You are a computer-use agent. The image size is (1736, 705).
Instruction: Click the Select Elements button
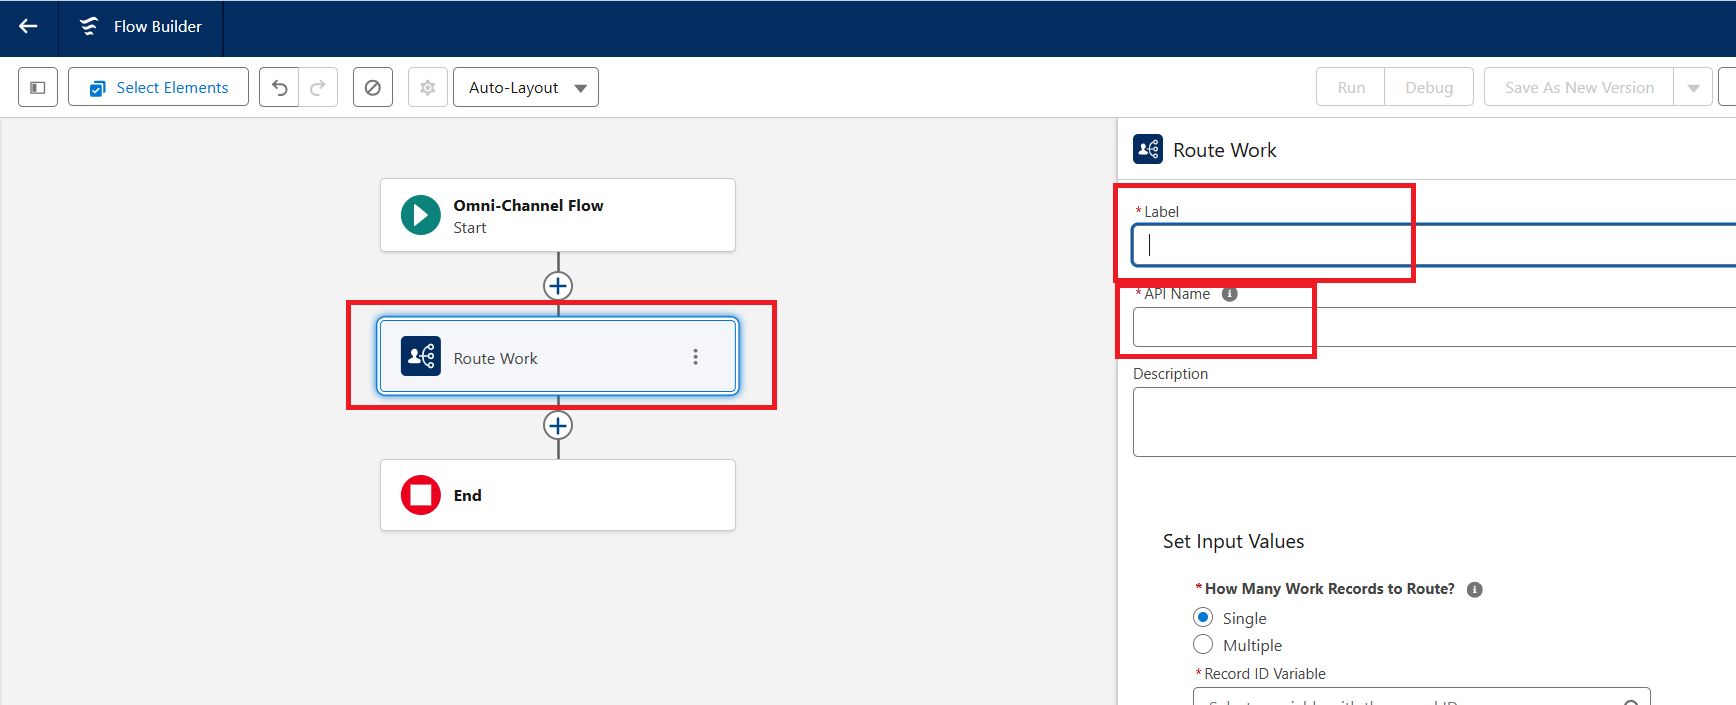tap(159, 88)
